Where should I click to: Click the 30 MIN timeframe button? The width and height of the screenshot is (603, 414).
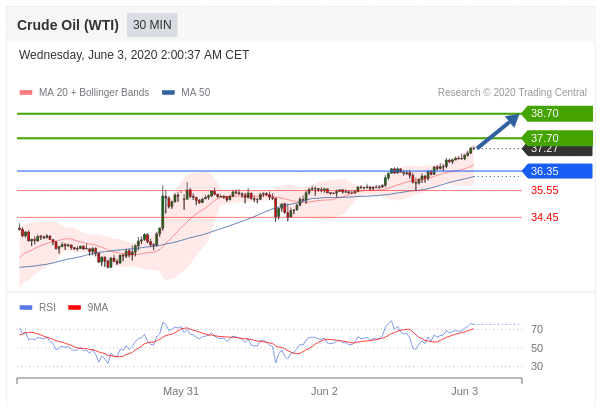(152, 25)
